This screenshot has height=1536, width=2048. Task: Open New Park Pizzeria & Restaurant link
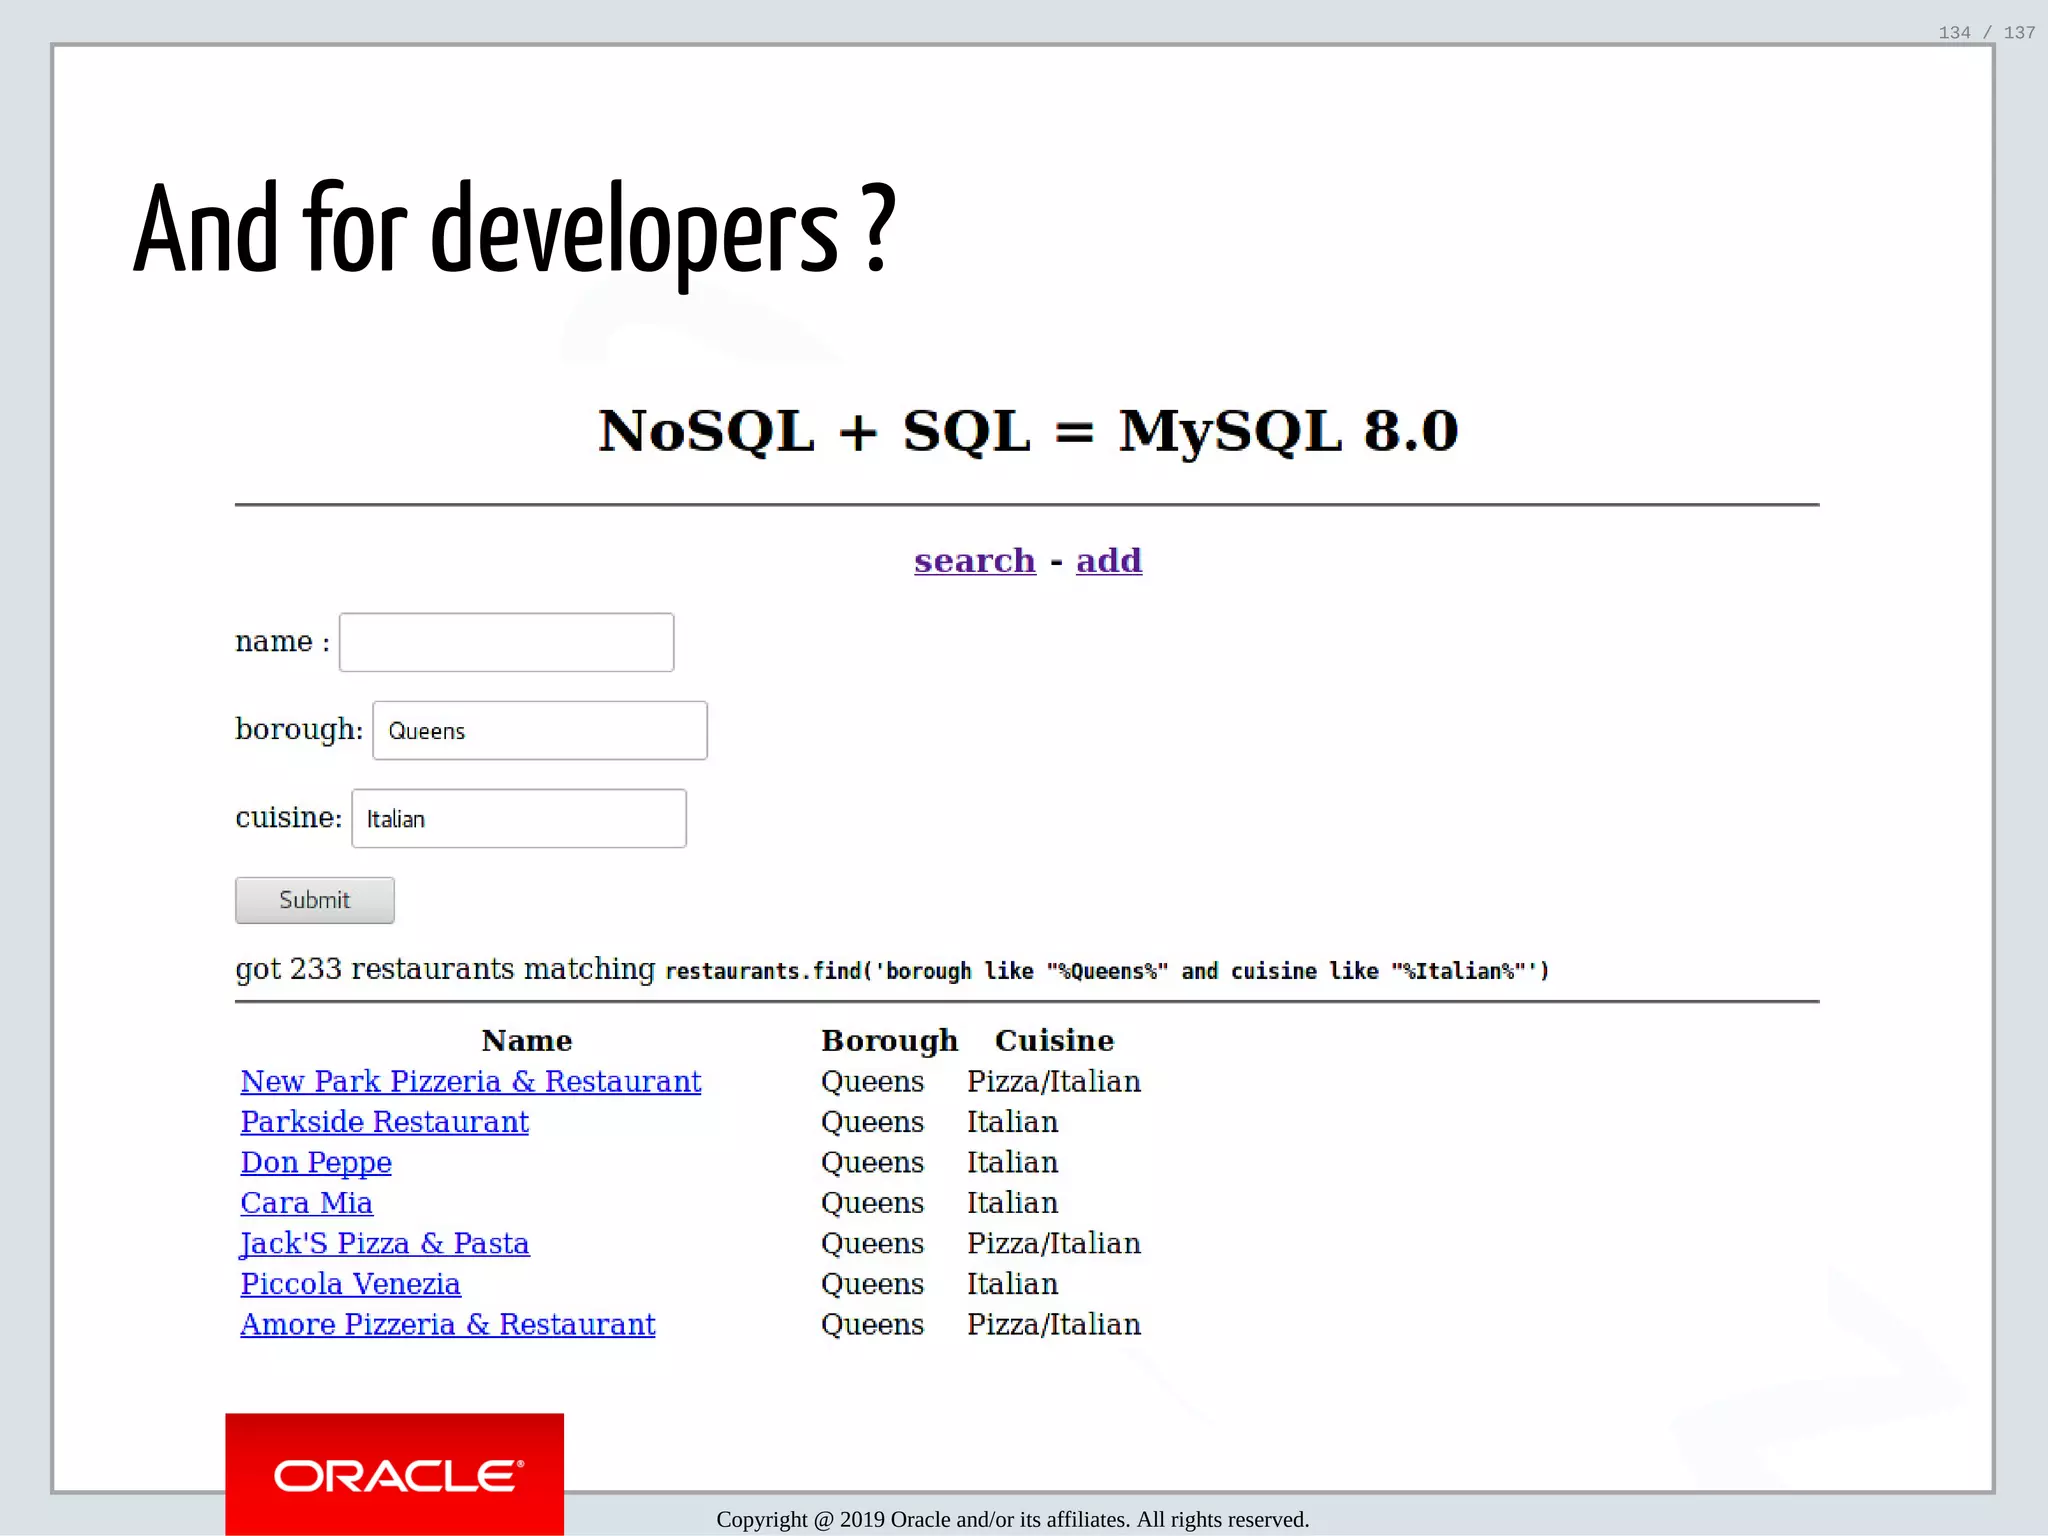tap(471, 1081)
